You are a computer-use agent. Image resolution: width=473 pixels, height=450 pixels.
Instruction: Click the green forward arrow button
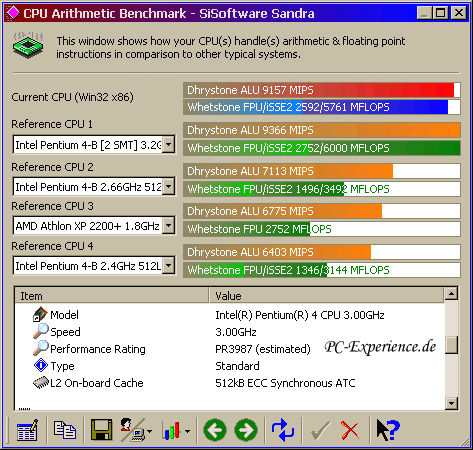(246, 430)
